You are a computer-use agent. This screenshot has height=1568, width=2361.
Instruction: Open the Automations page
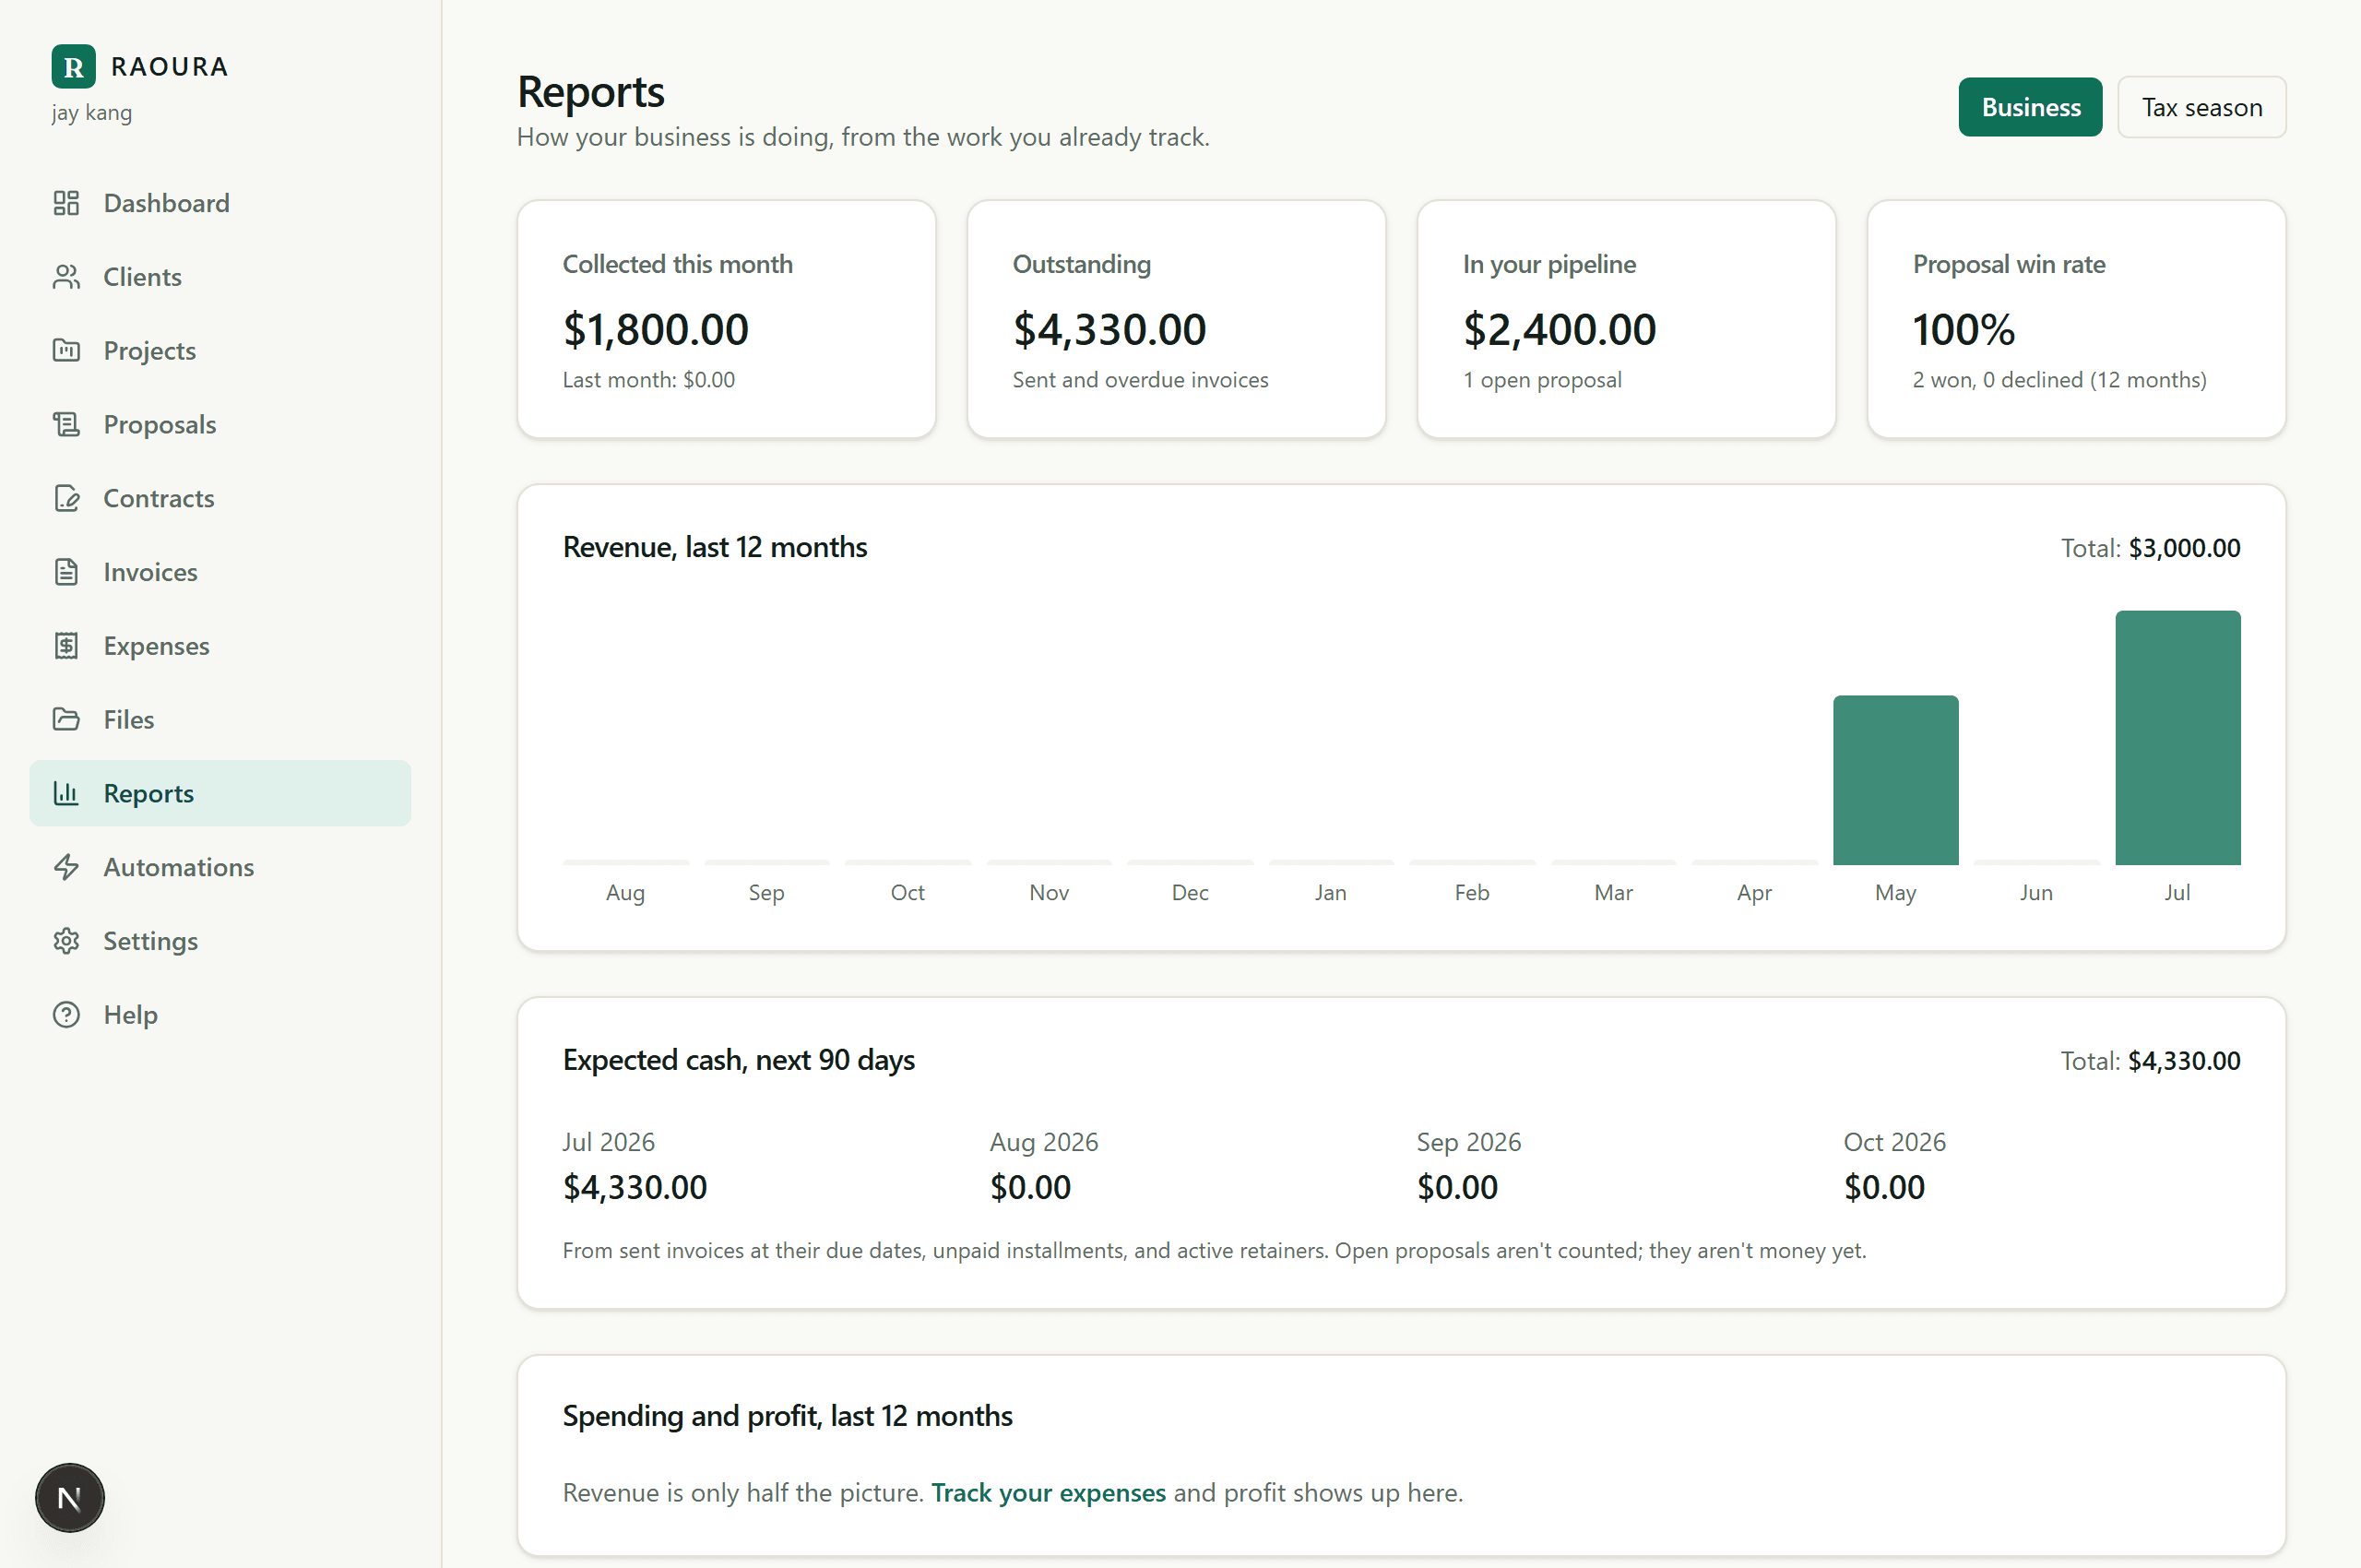click(x=220, y=867)
